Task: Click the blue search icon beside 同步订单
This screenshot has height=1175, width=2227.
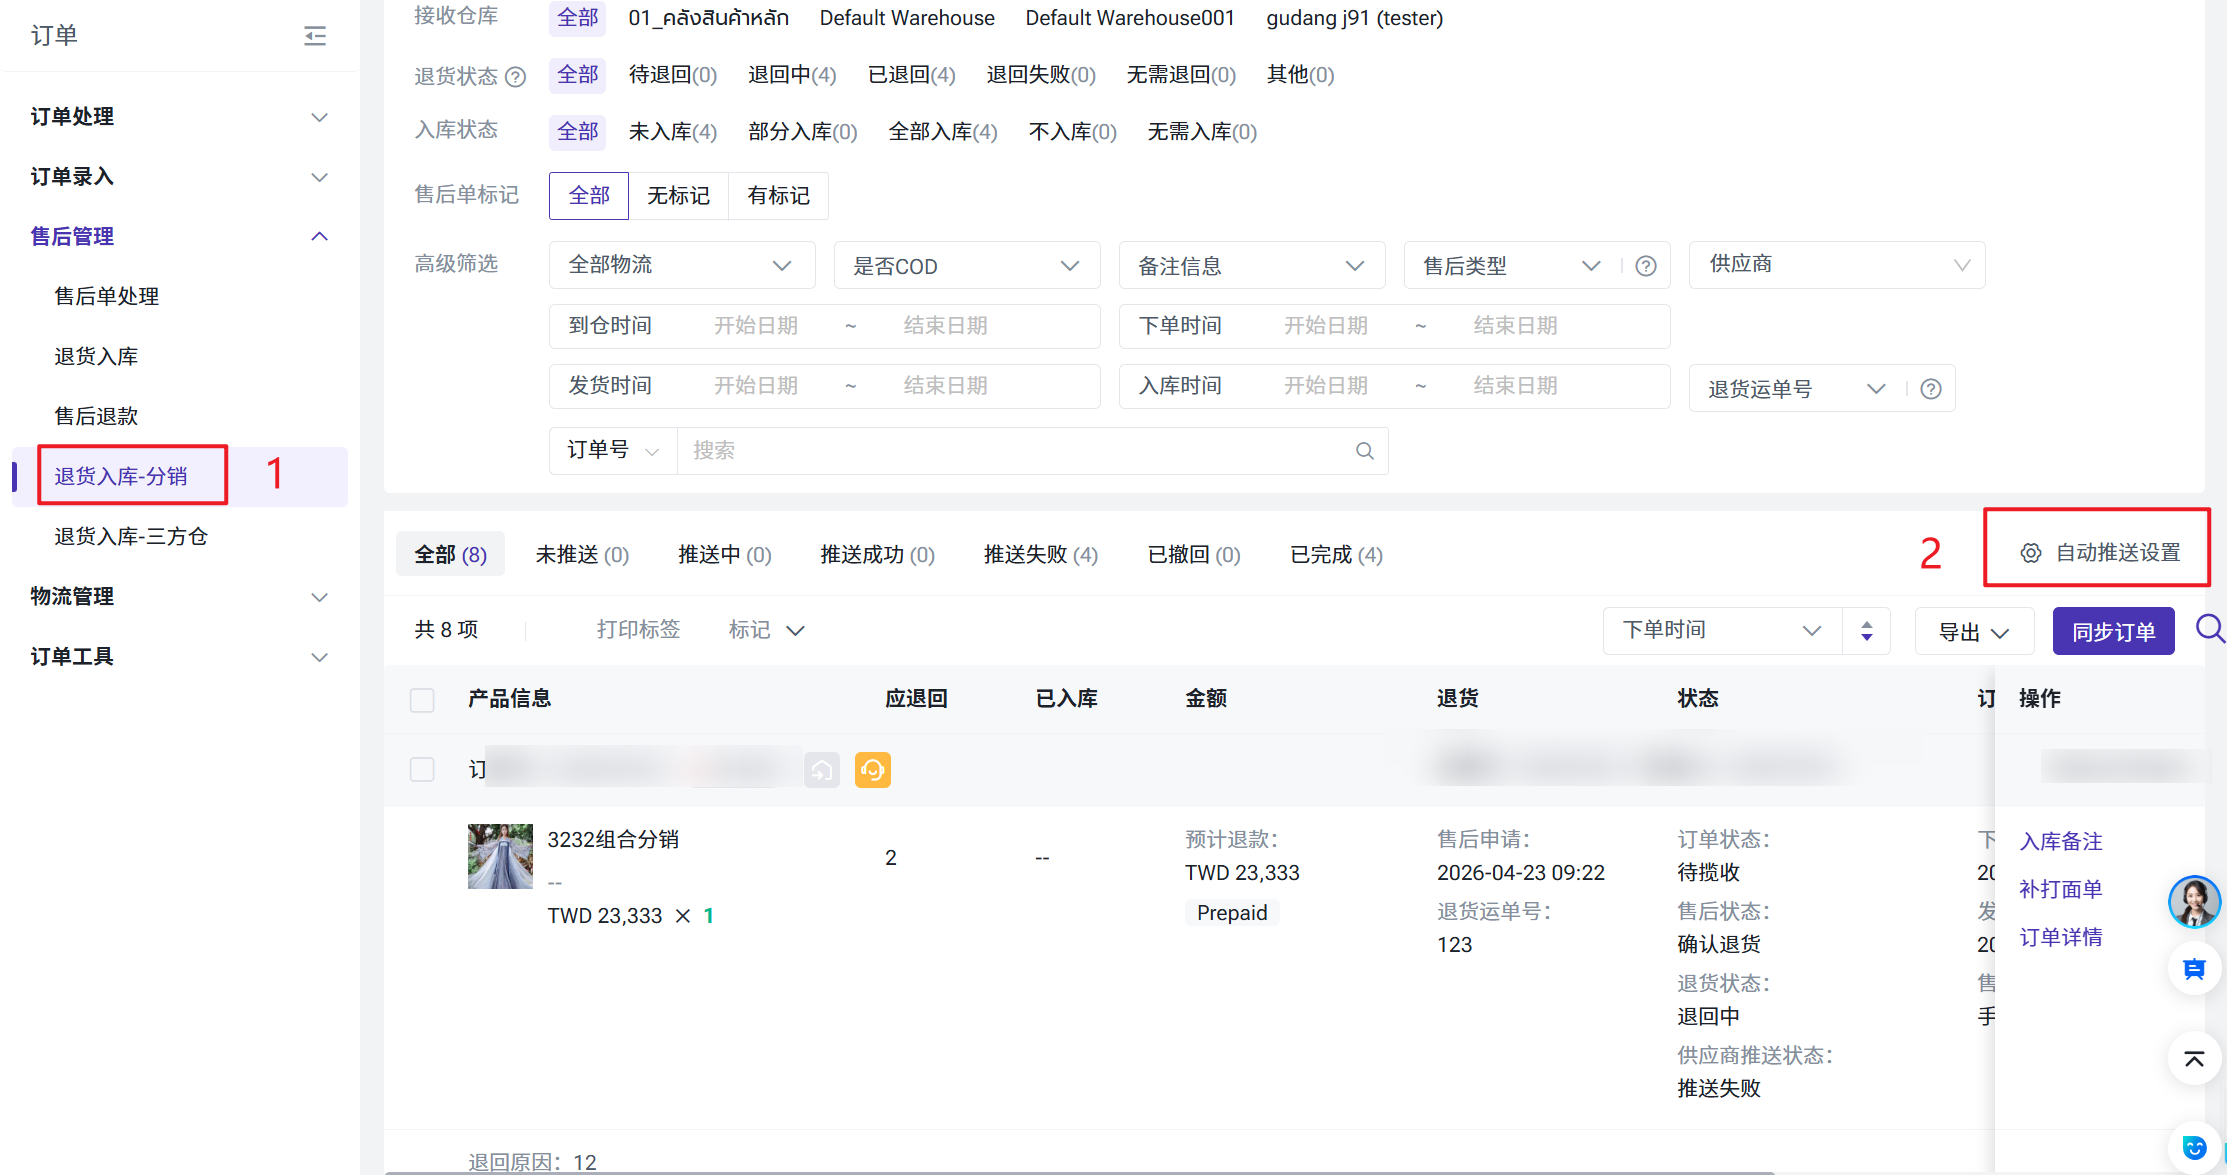Action: [2208, 629]
